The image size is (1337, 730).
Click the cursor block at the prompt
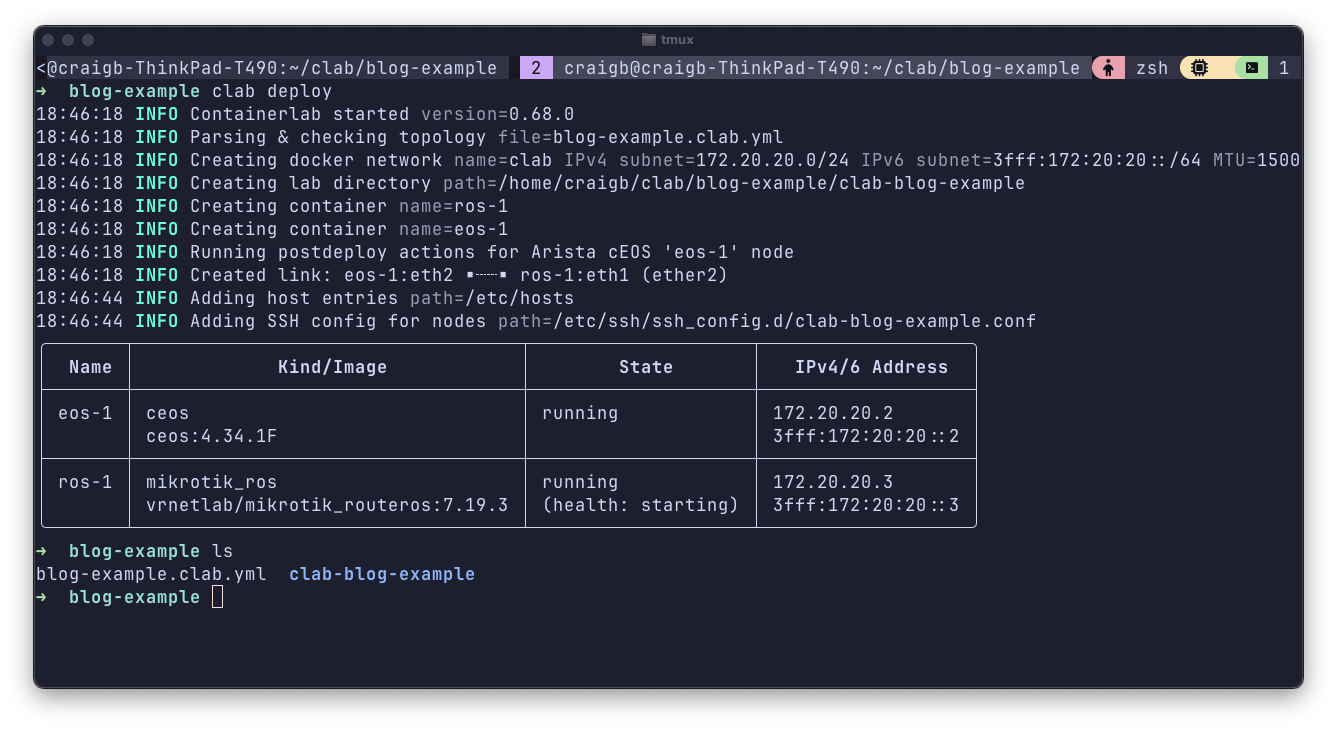tap(217, 597)
